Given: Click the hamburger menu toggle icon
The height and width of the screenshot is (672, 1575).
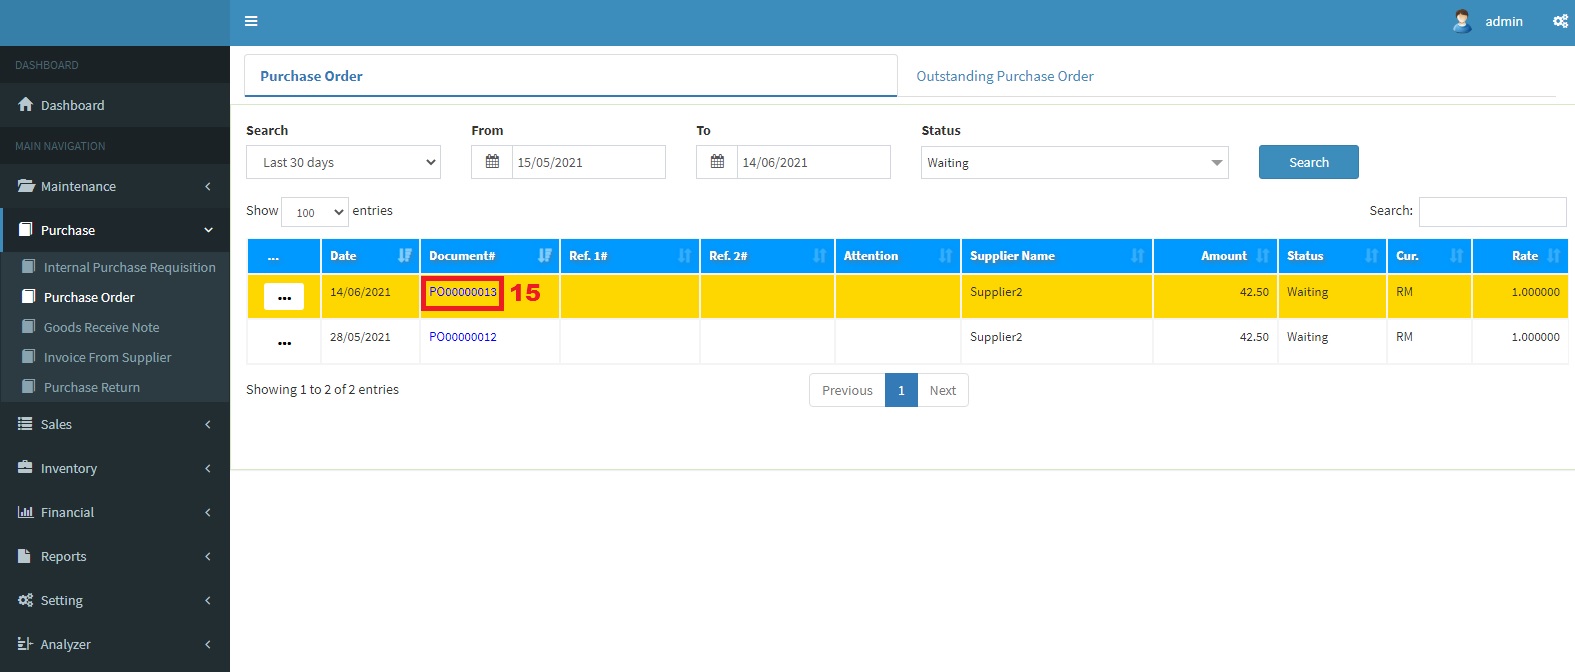Looking at the screenshot, I should [x=251, y=21].
